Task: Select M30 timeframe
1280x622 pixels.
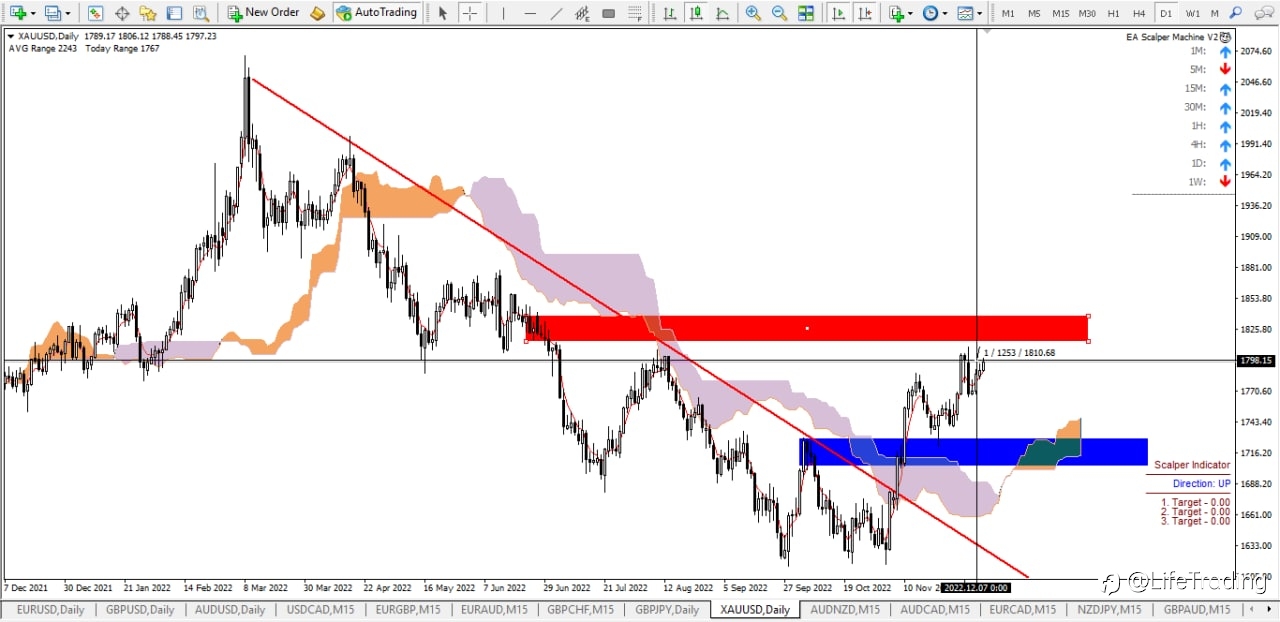Action: [1087, 13]
